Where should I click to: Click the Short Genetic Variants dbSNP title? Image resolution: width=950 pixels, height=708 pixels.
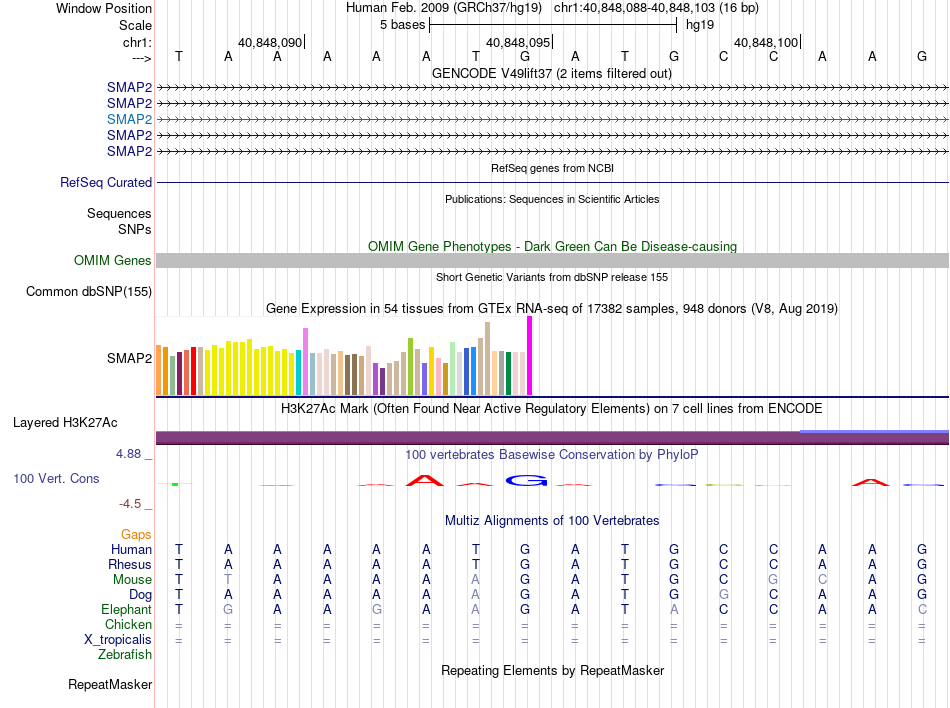(552, 277)
